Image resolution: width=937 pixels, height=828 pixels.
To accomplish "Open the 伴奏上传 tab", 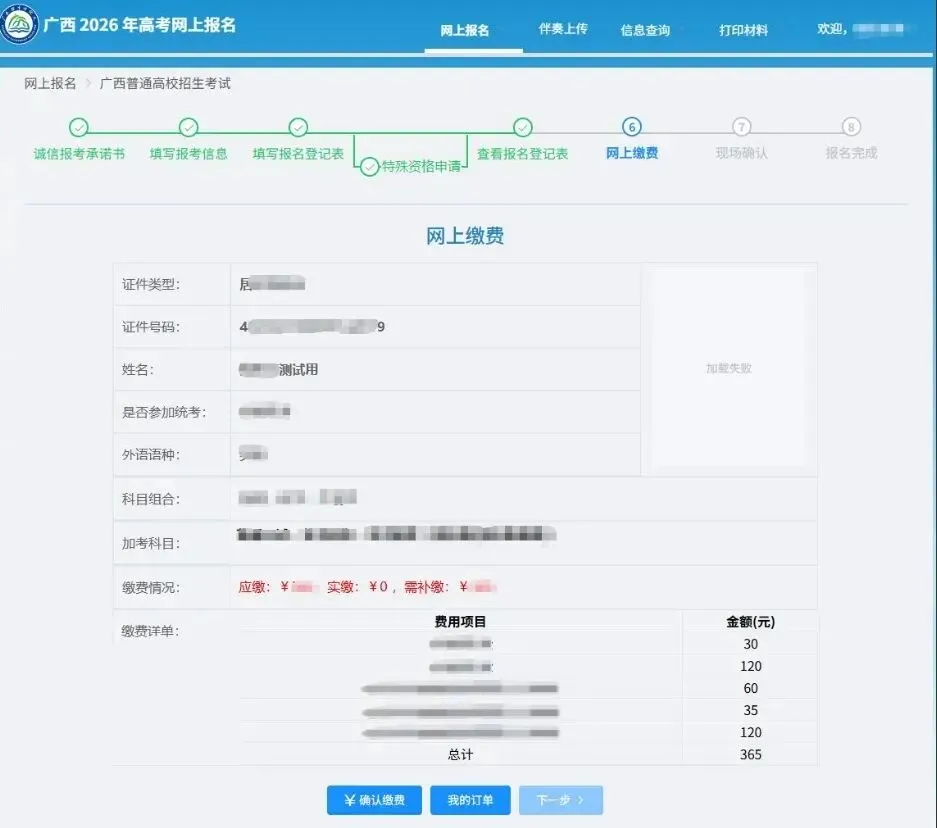I will 563,29.
